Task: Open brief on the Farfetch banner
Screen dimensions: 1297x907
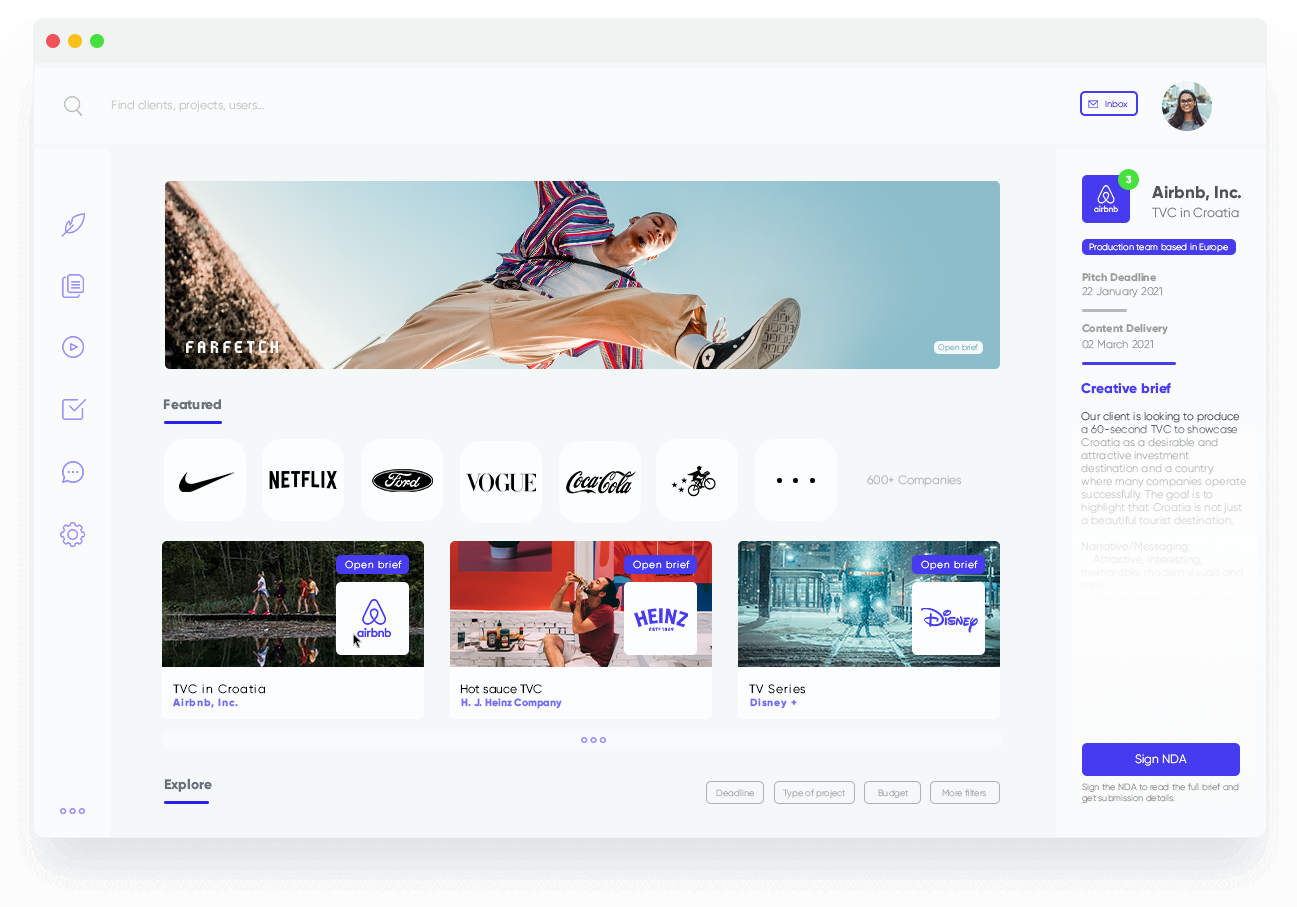Action: (x=958, y=348)
